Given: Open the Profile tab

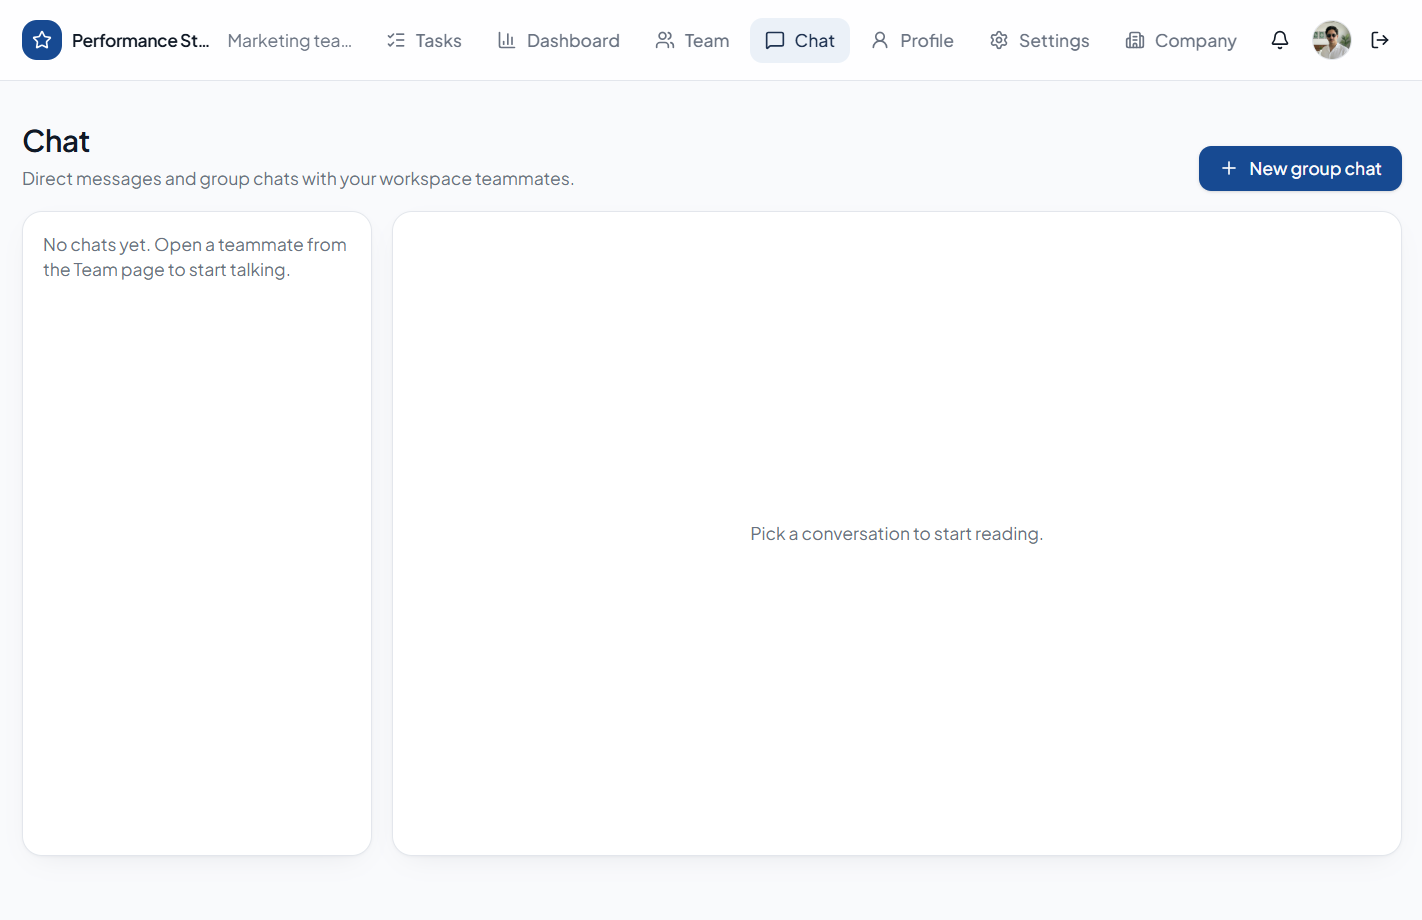Looking at the screenshot, I should [912, 40].
